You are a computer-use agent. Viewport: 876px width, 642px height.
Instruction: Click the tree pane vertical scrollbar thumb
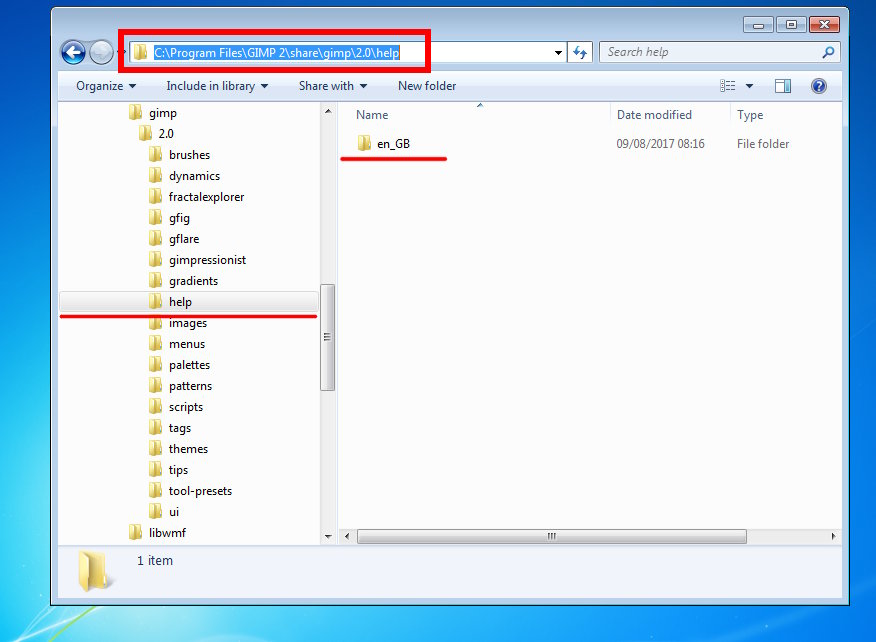[x=328, y=337]
